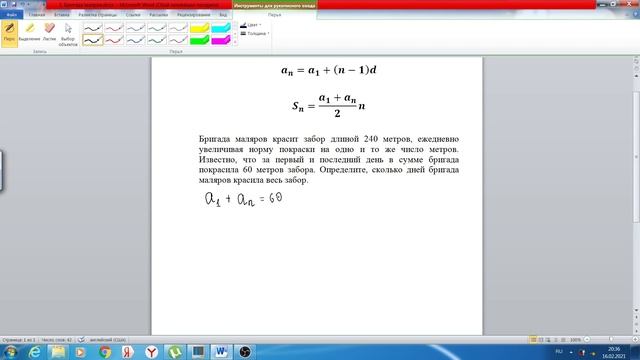The height and width of the screenshot is (360, 640).
Task: Select the Перо (Pen) tool
Action: 9,33
